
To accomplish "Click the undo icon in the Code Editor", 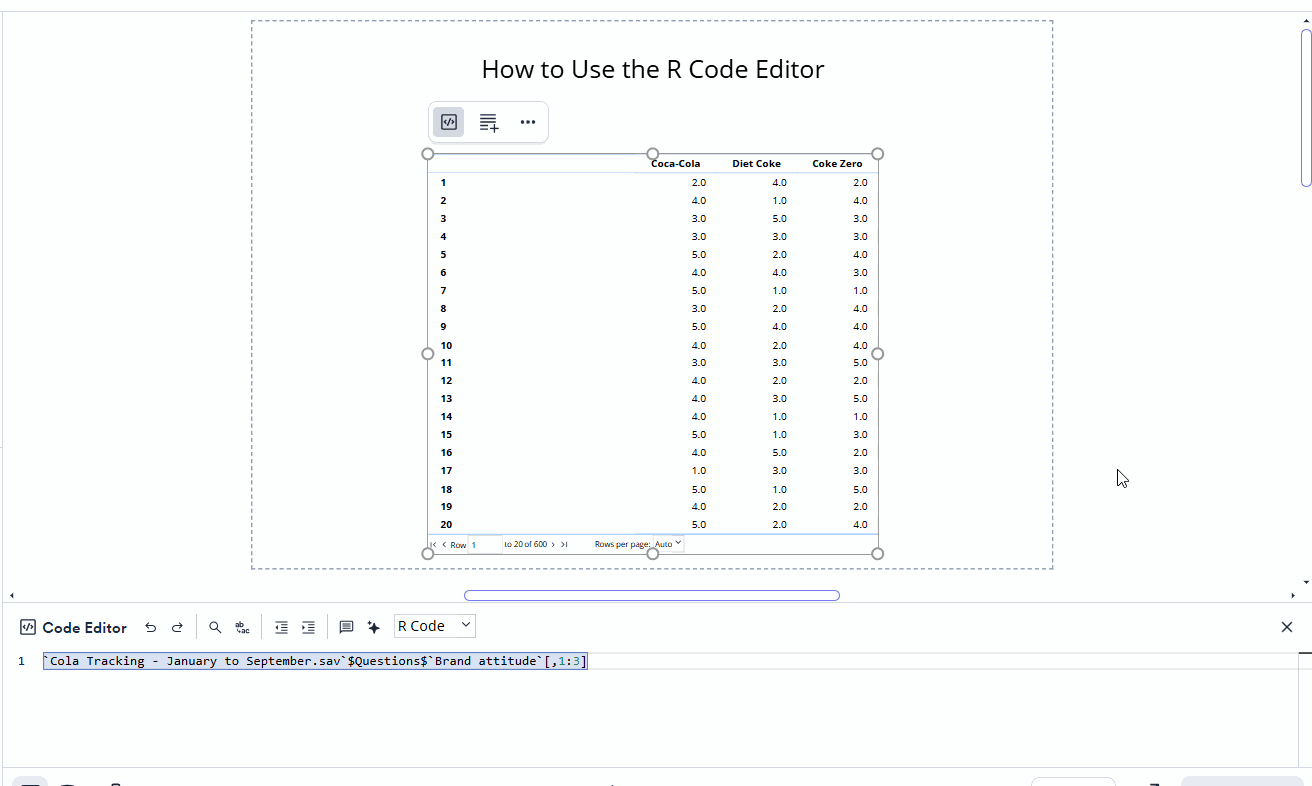I will point(151,626).
